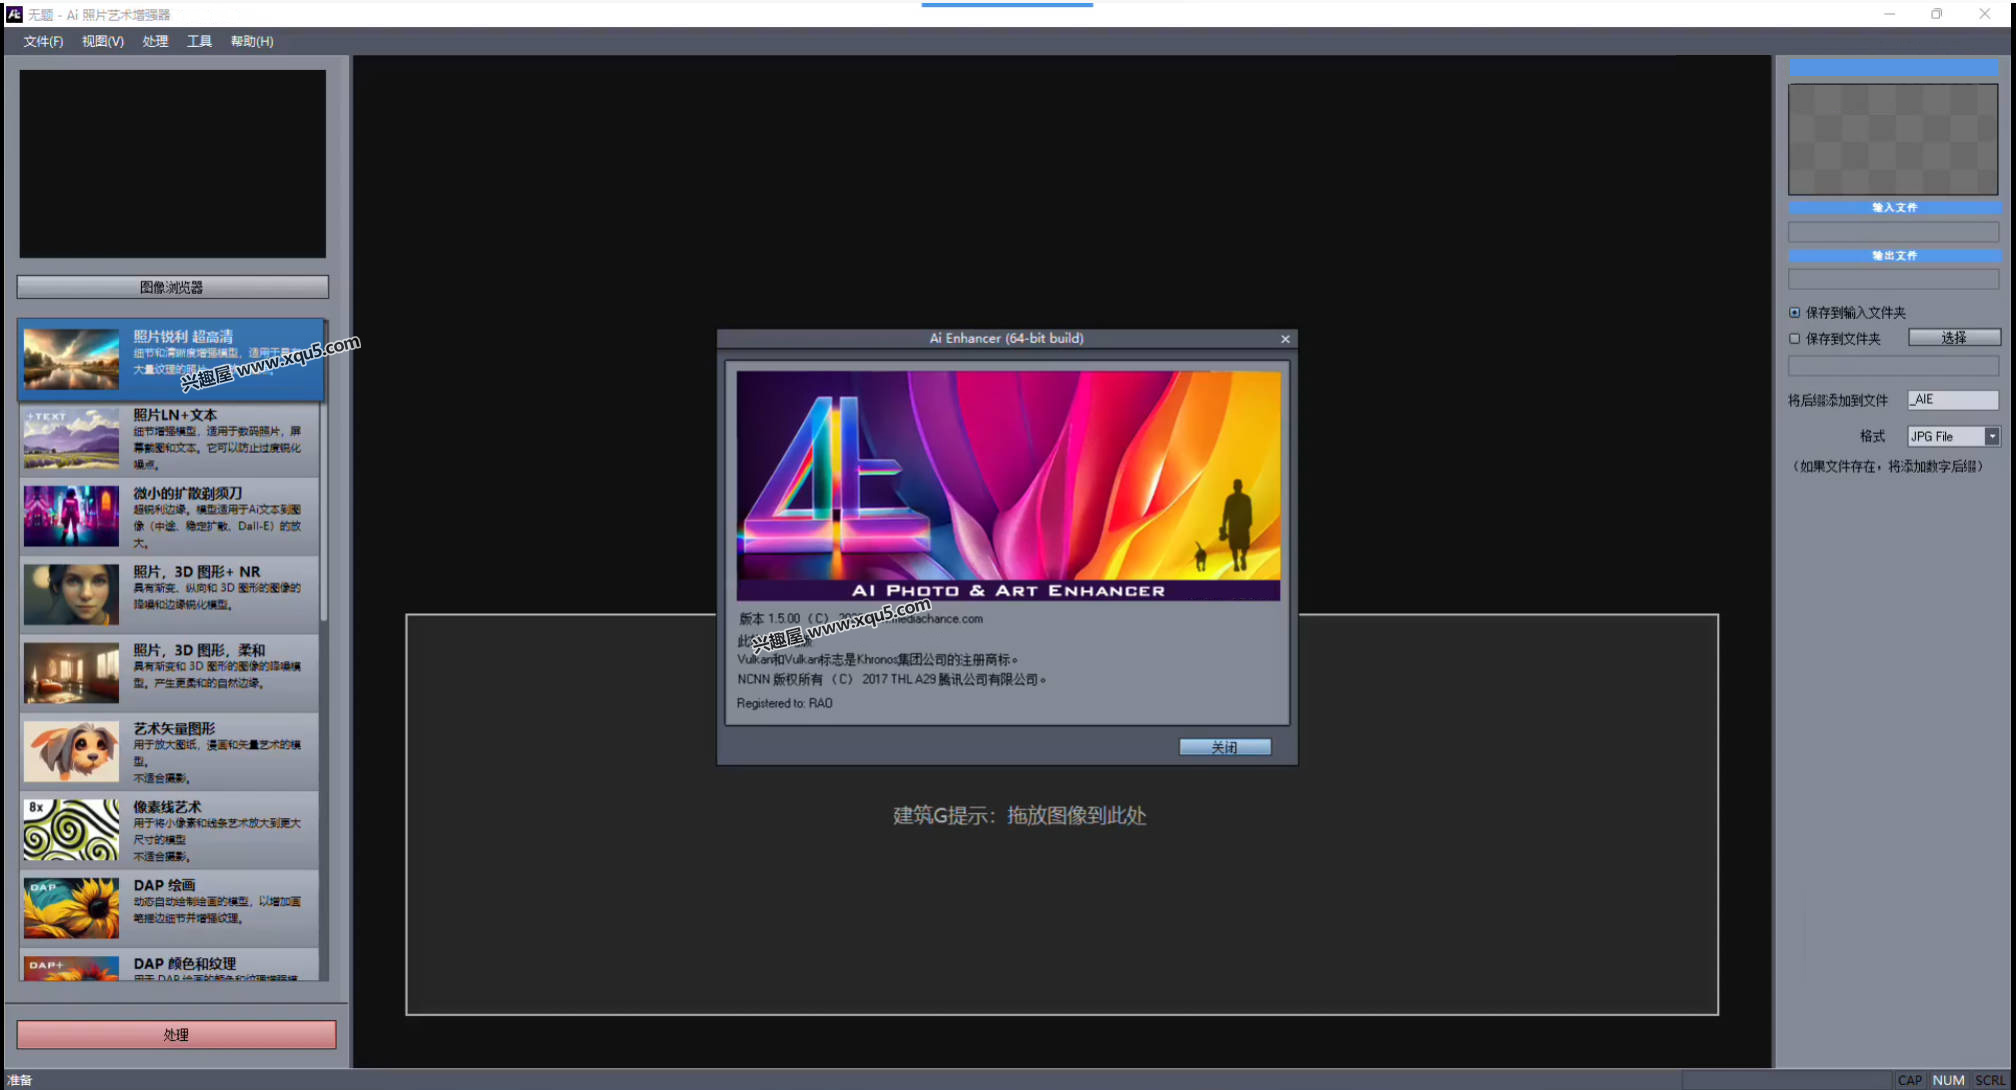Minimize the application window
2016x1090 pixels.
(1889, 14)
